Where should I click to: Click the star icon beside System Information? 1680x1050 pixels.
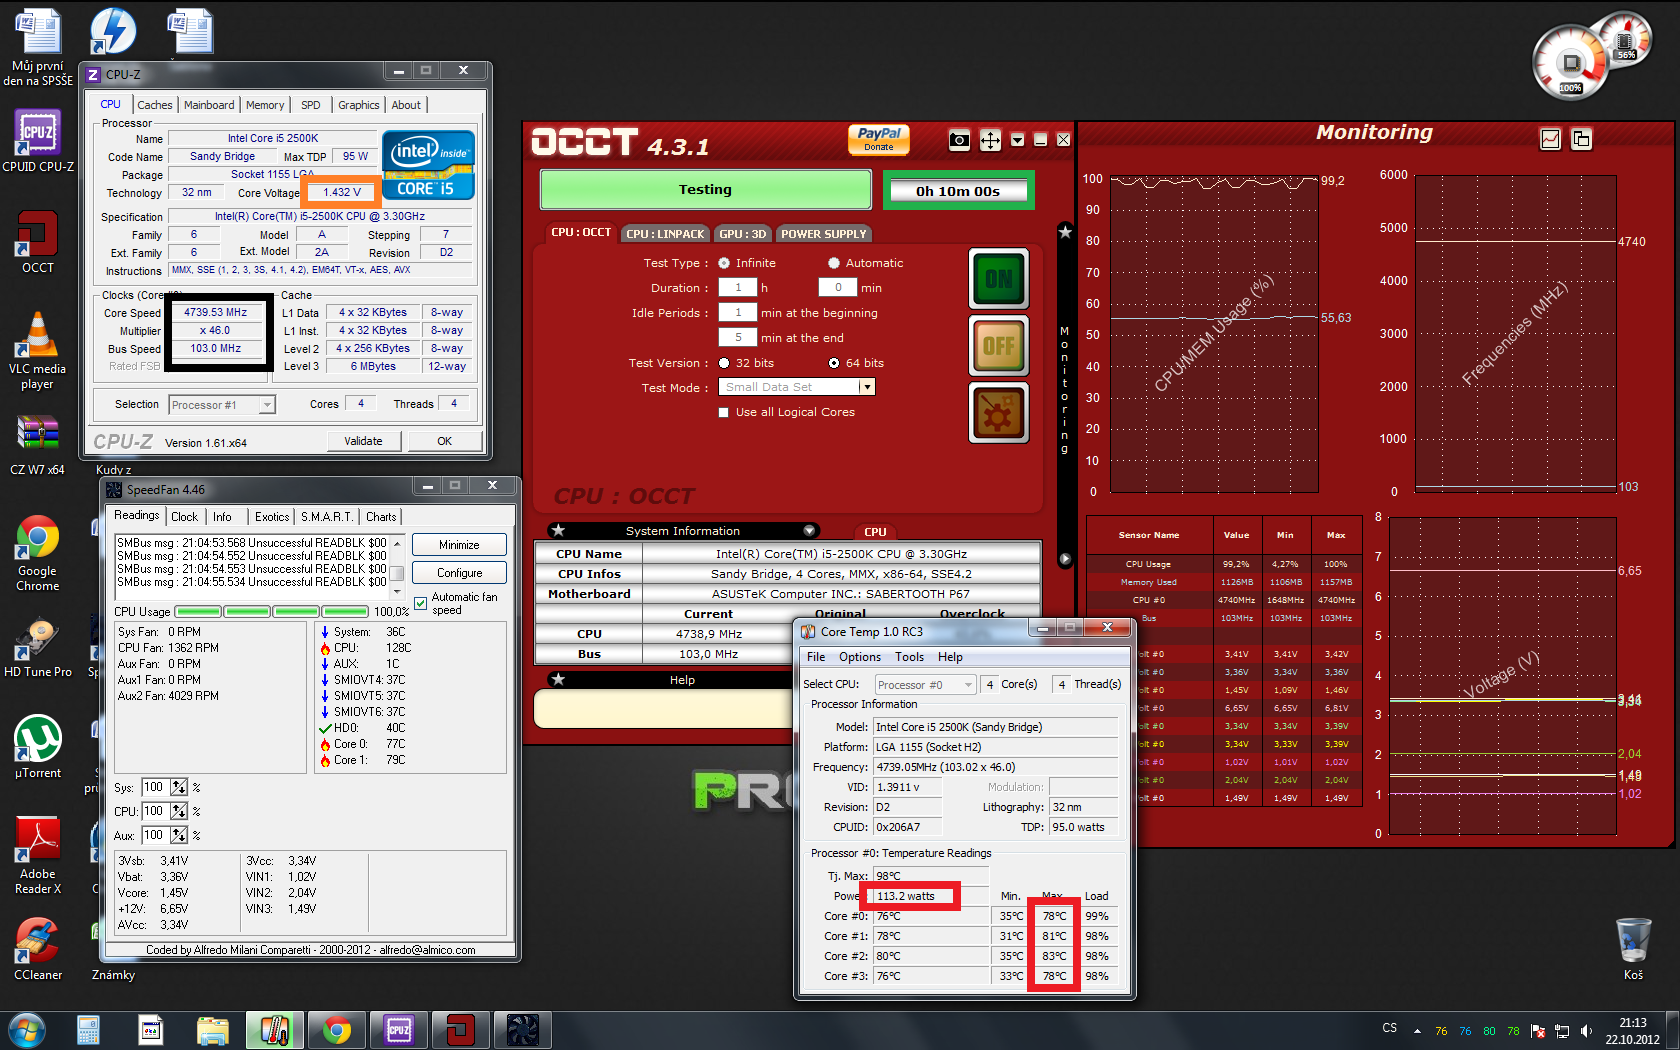click(x=559, y=530)
